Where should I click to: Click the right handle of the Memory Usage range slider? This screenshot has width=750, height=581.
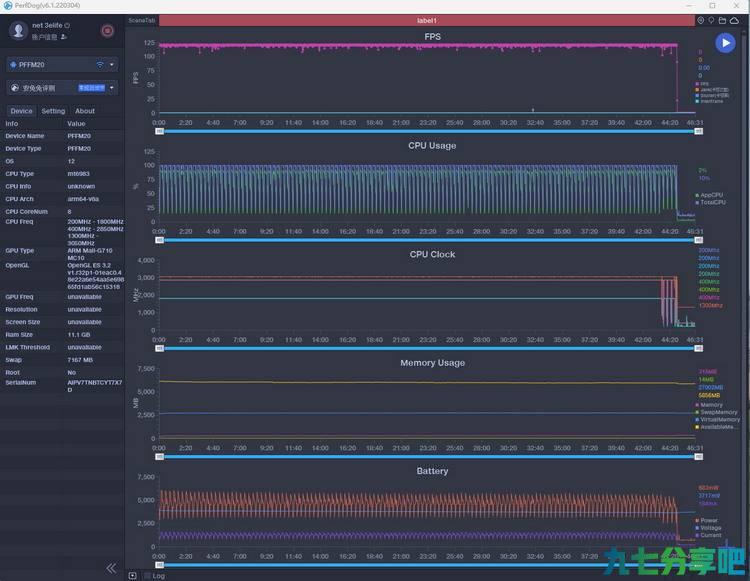tap(699, 457)
